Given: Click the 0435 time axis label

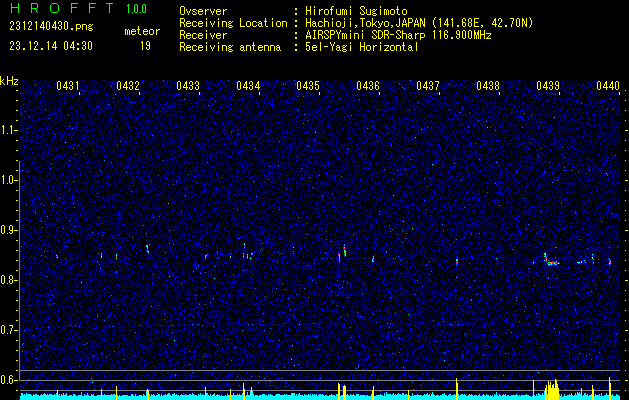Looking at the screenshot, I should coord(308,86).
